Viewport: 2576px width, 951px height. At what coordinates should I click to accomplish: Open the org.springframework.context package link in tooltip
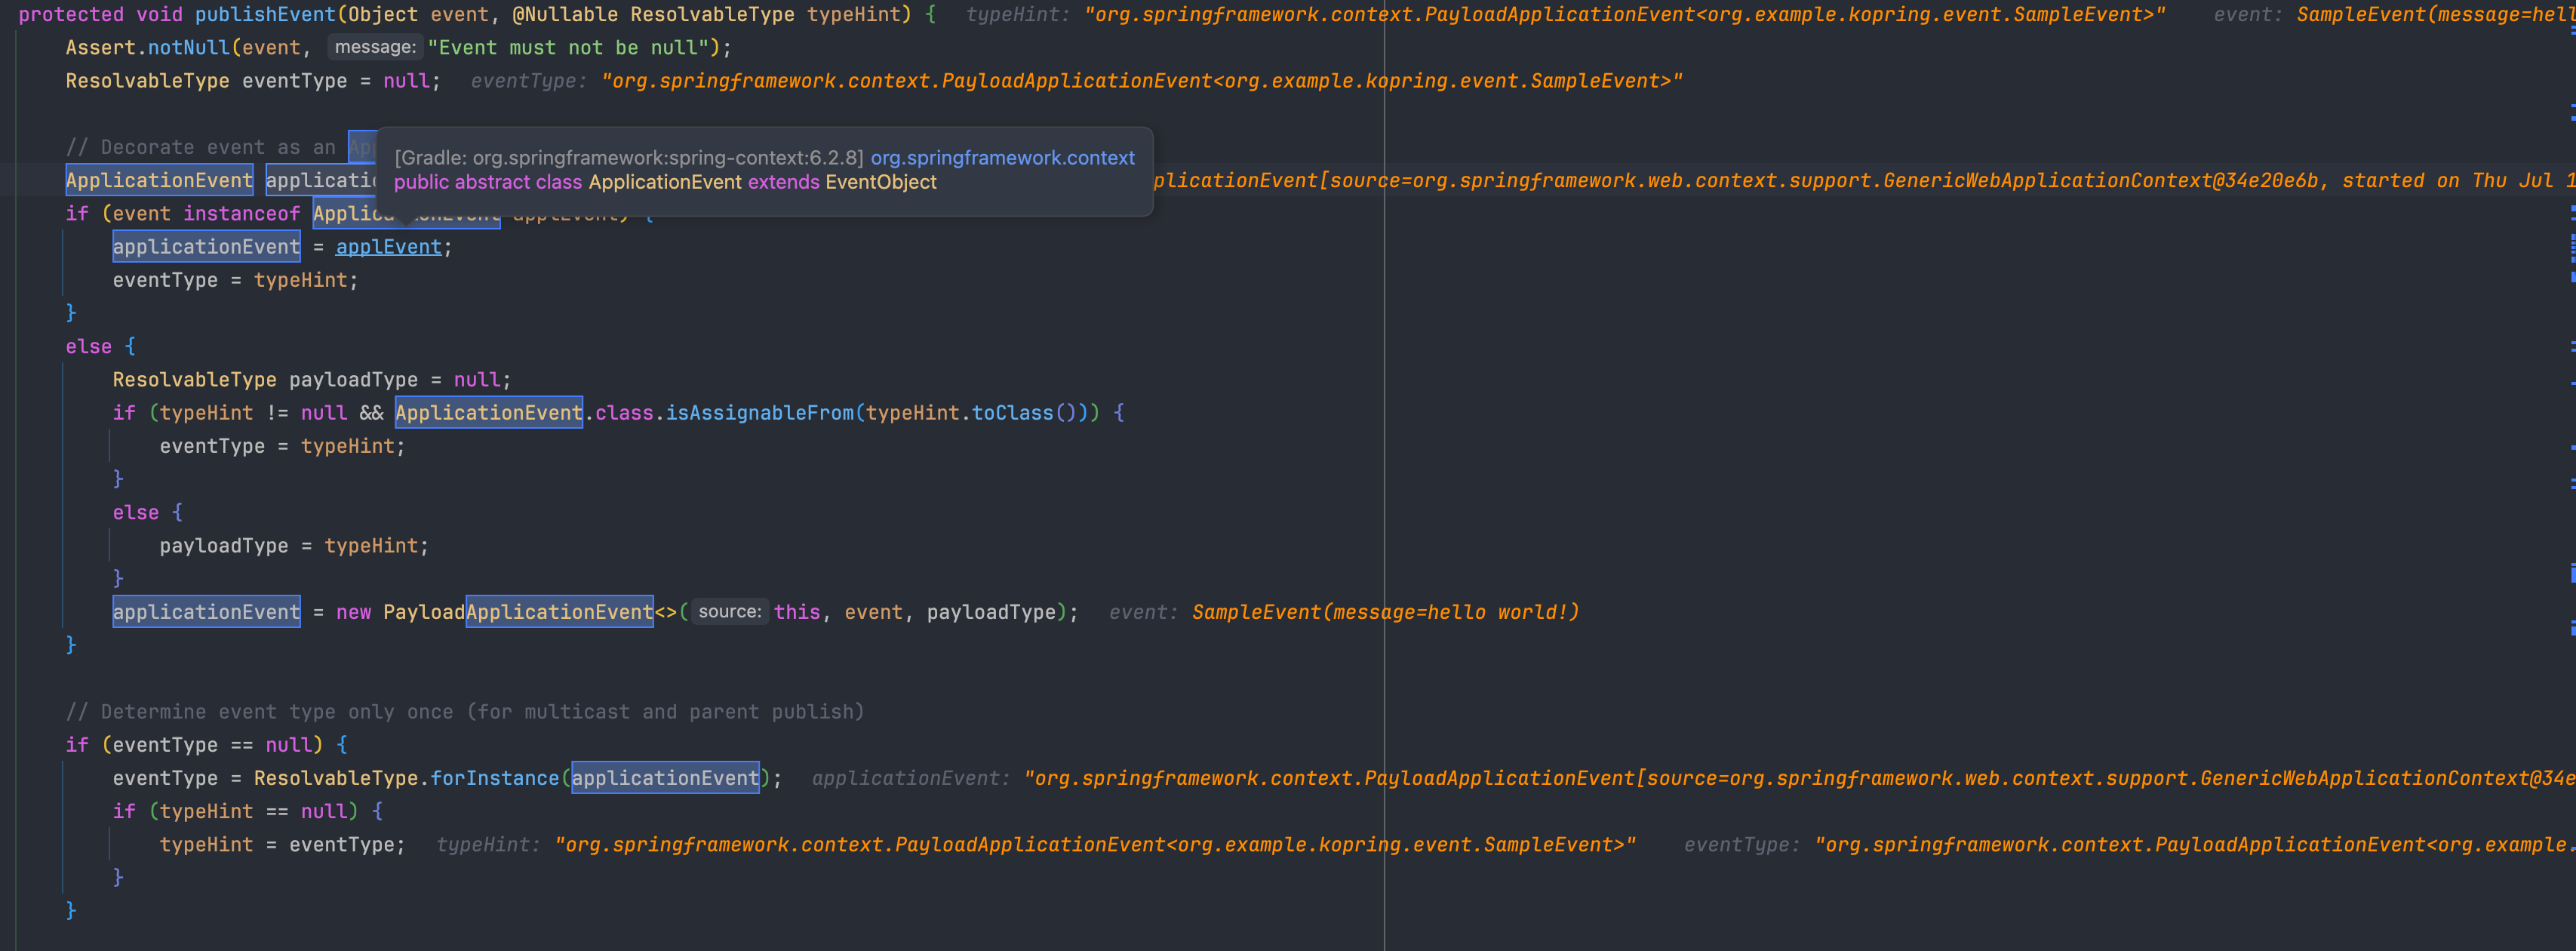1002,158
